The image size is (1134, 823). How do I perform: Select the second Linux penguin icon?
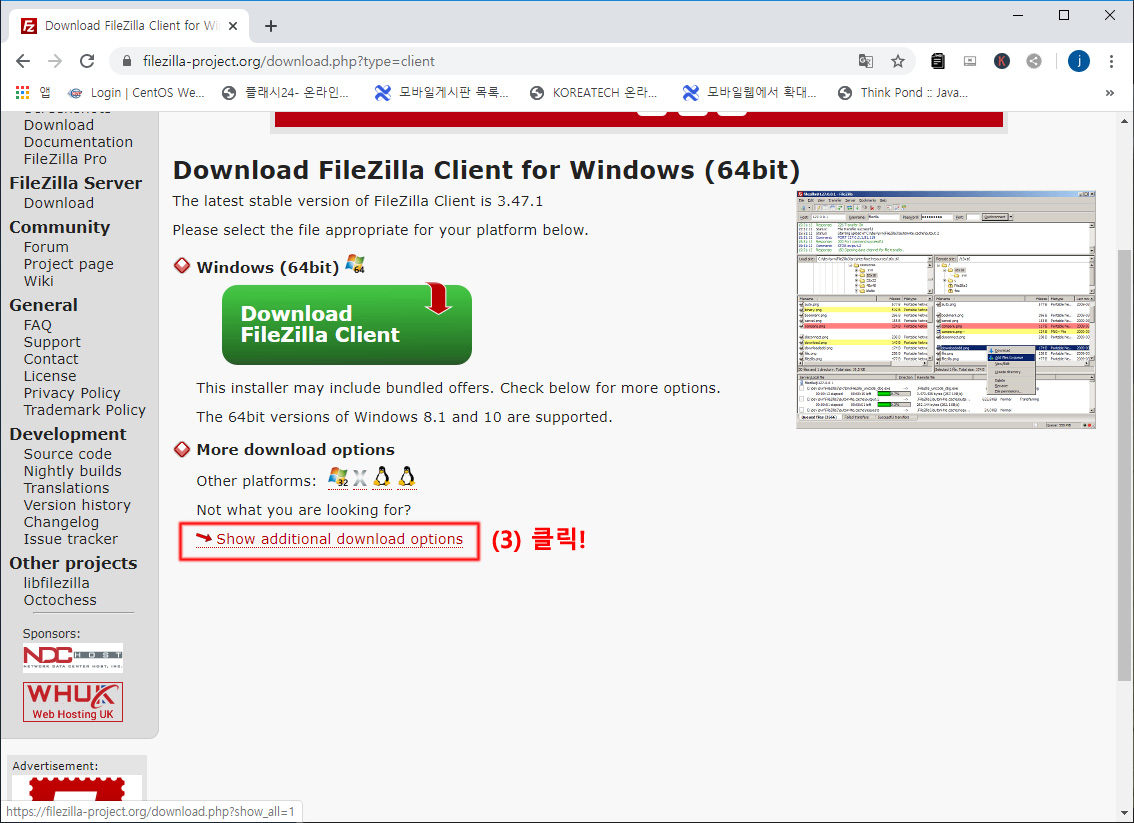(x=407, y=477)
